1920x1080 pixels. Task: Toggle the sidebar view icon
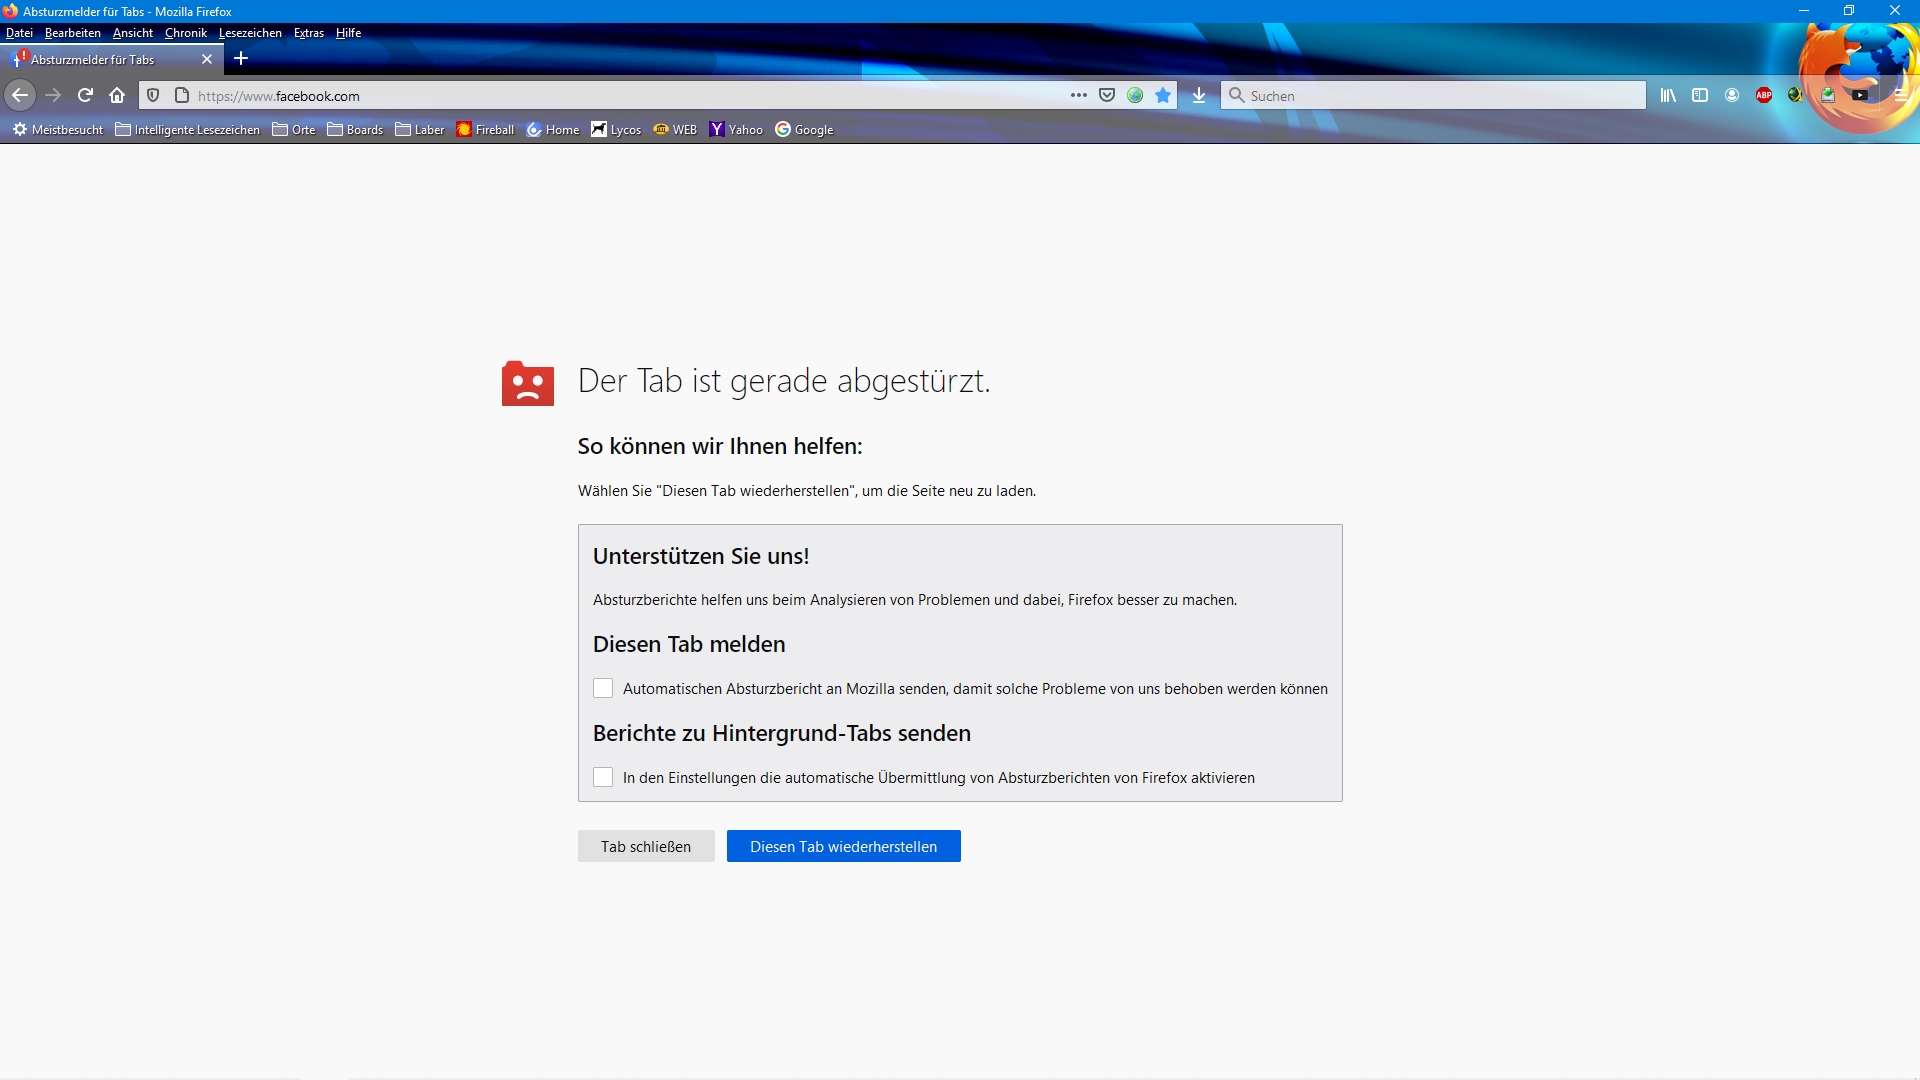tap(1700, 95)
